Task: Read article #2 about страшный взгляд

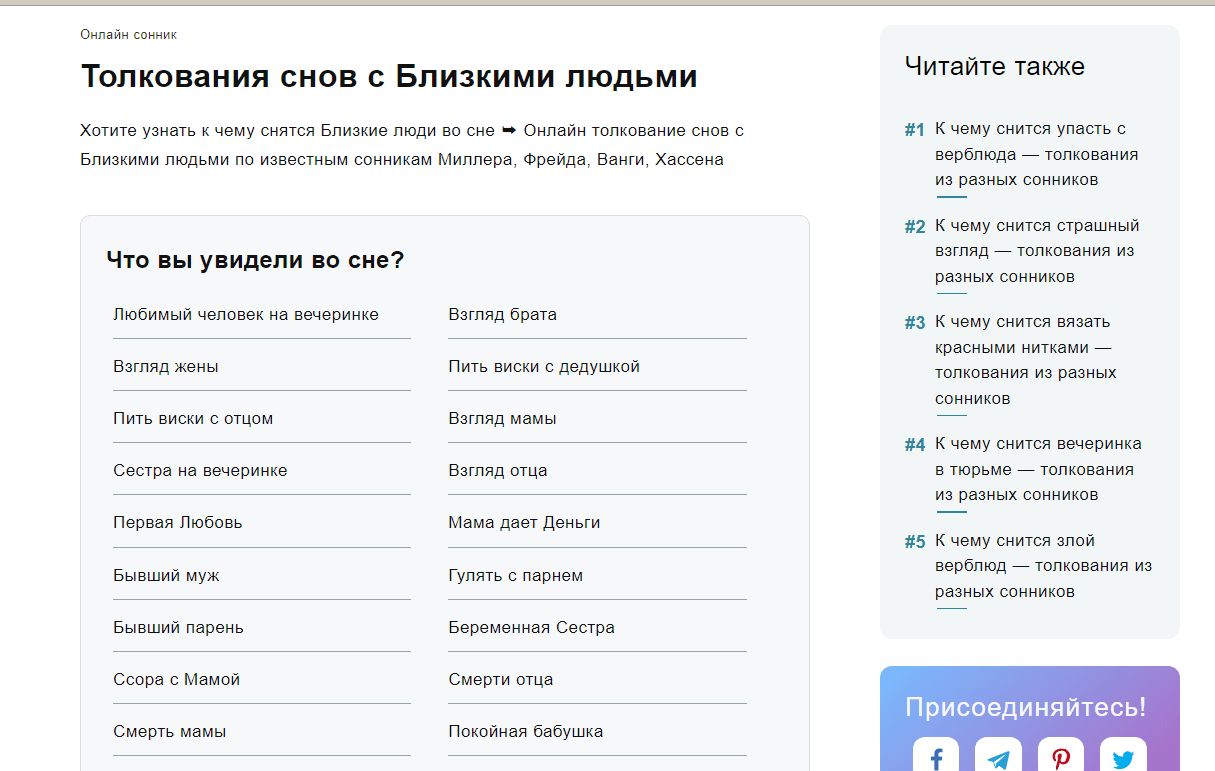Action: pyautogui.click(x=1038, y=251)
